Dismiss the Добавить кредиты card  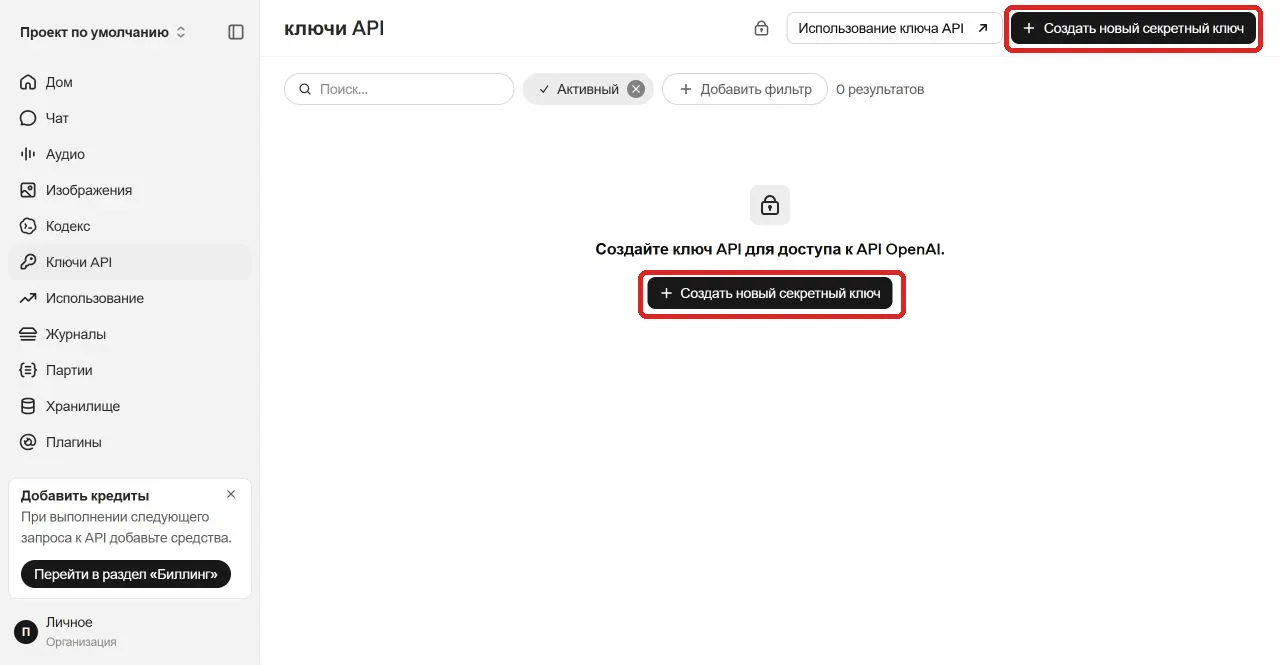(x=231, y=494)
